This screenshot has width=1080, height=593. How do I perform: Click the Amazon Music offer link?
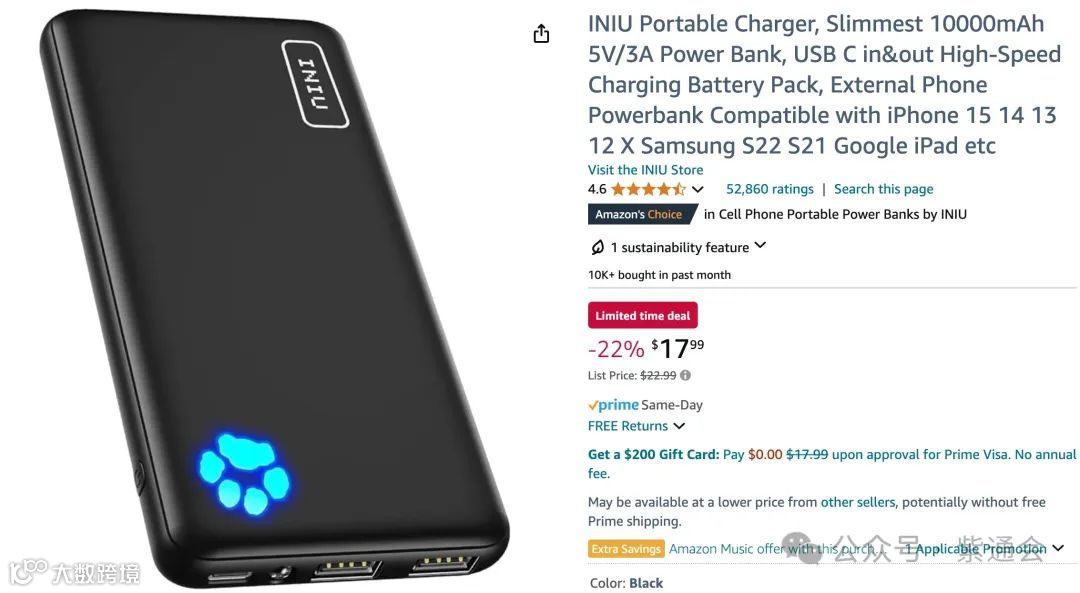coord(772,549)
